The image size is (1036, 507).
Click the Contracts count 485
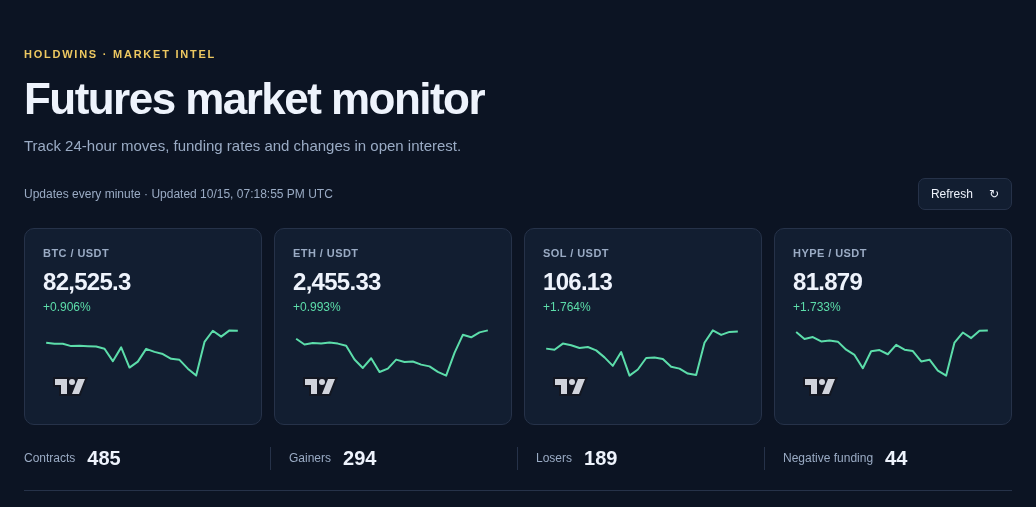click(x=104, y=458)
